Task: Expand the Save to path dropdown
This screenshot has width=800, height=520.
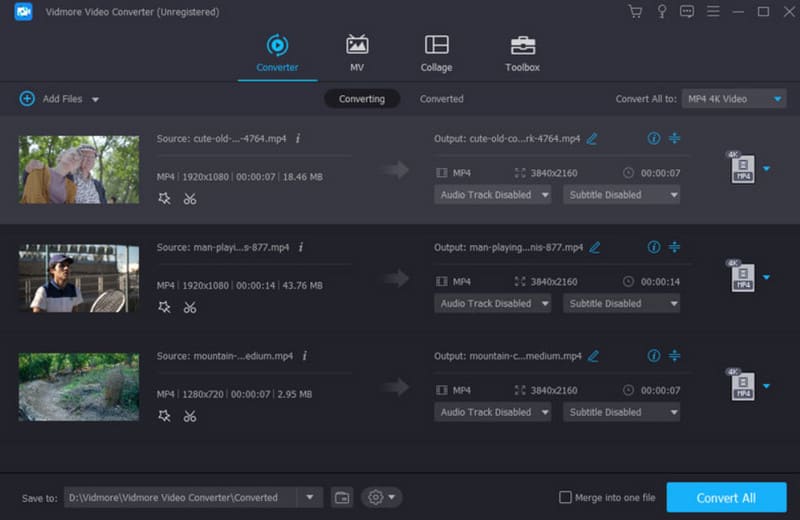Action: pos(310,497)
